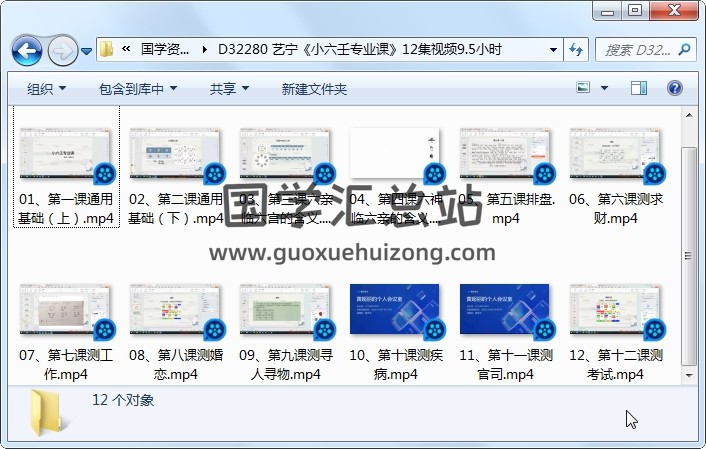This screenshot has height=449, width=706.
Task: Click the file name 05、第五课排盘.mp4
Action: (x=506, y=209)
